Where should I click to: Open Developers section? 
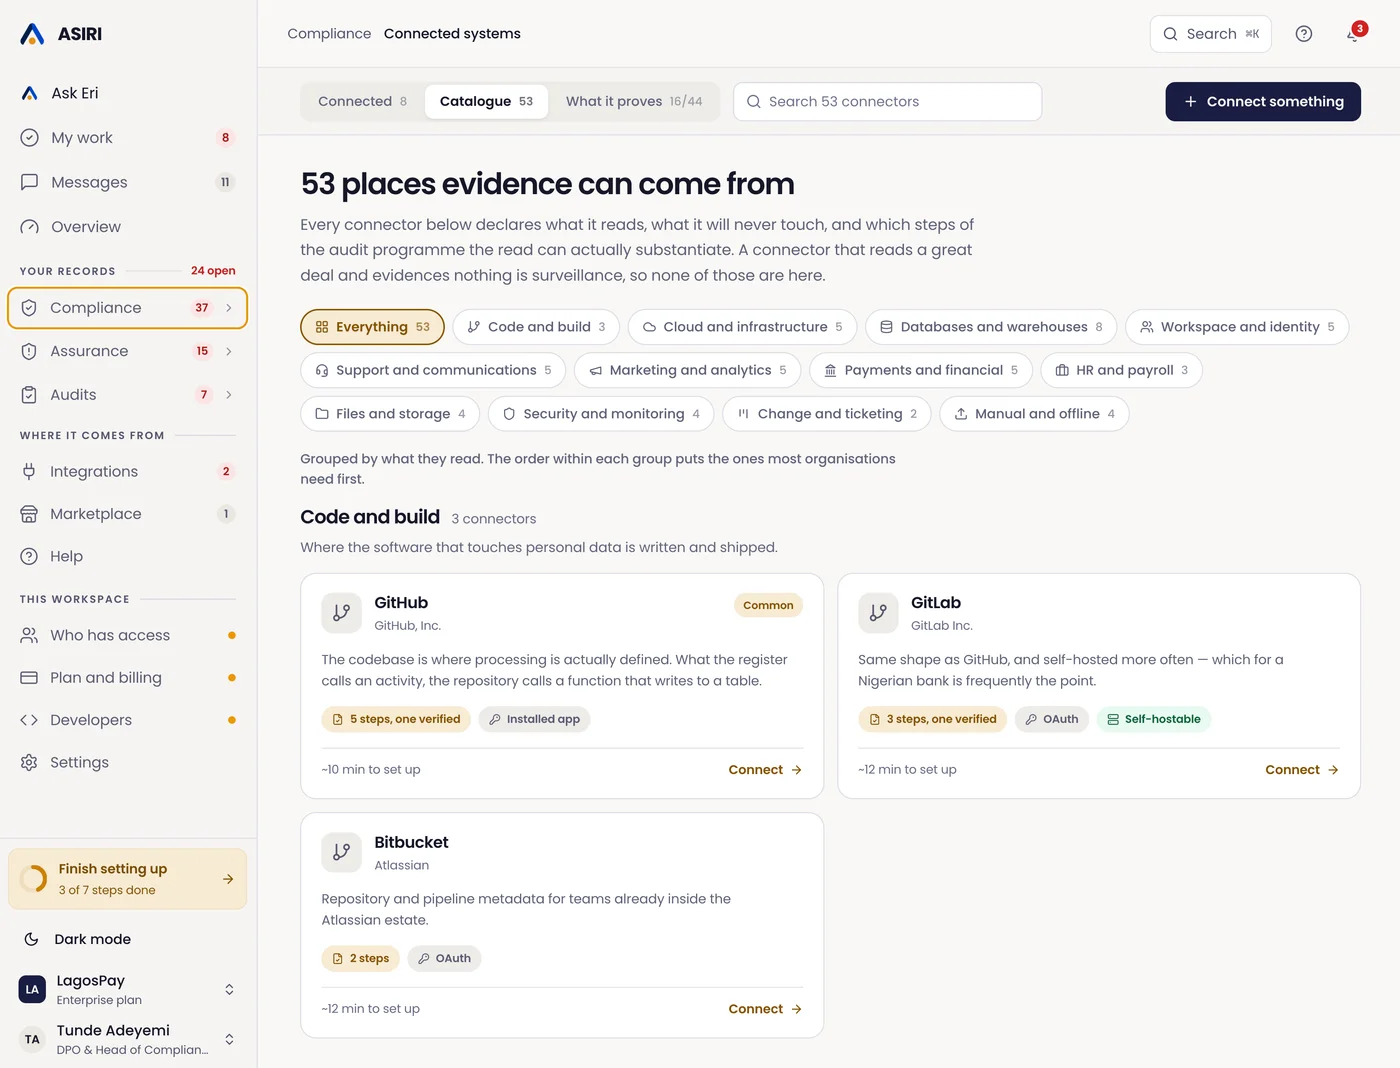(127, 720)
